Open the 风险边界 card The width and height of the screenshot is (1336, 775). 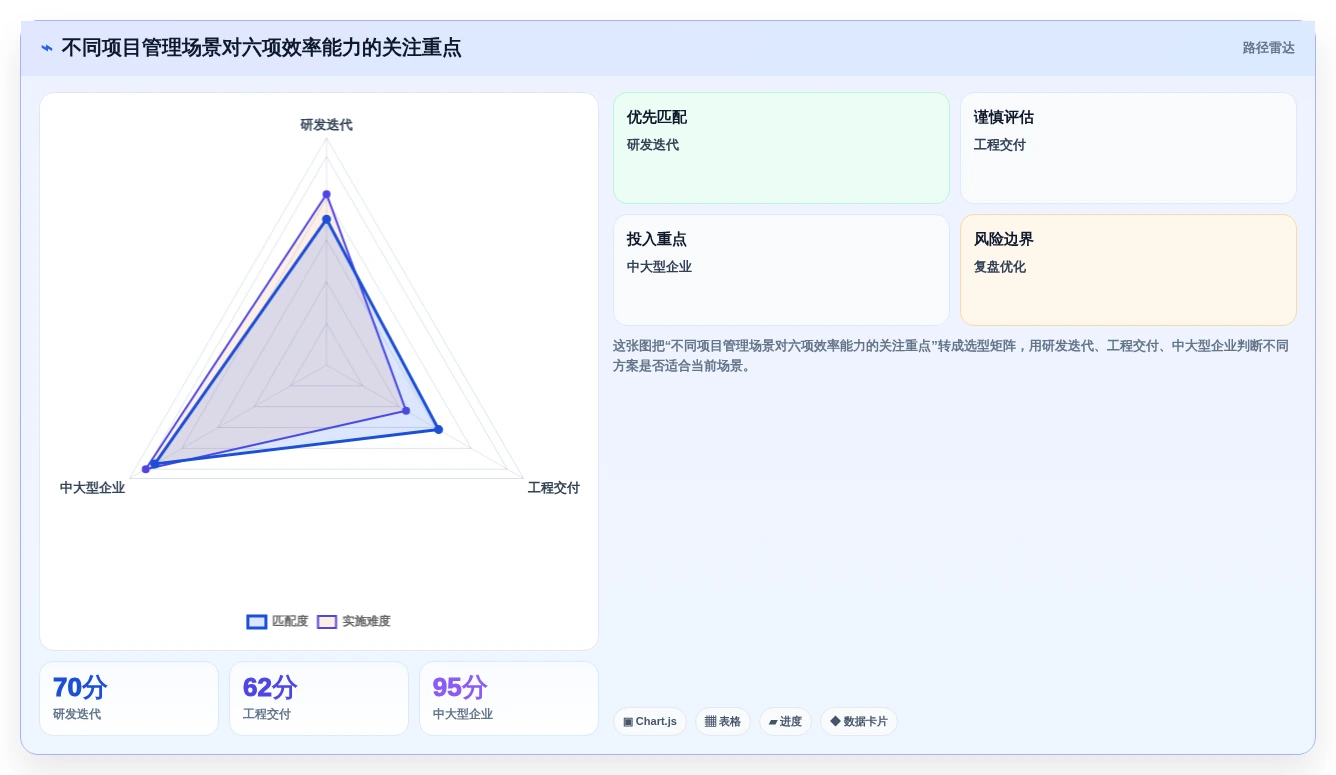(1128, 270)
